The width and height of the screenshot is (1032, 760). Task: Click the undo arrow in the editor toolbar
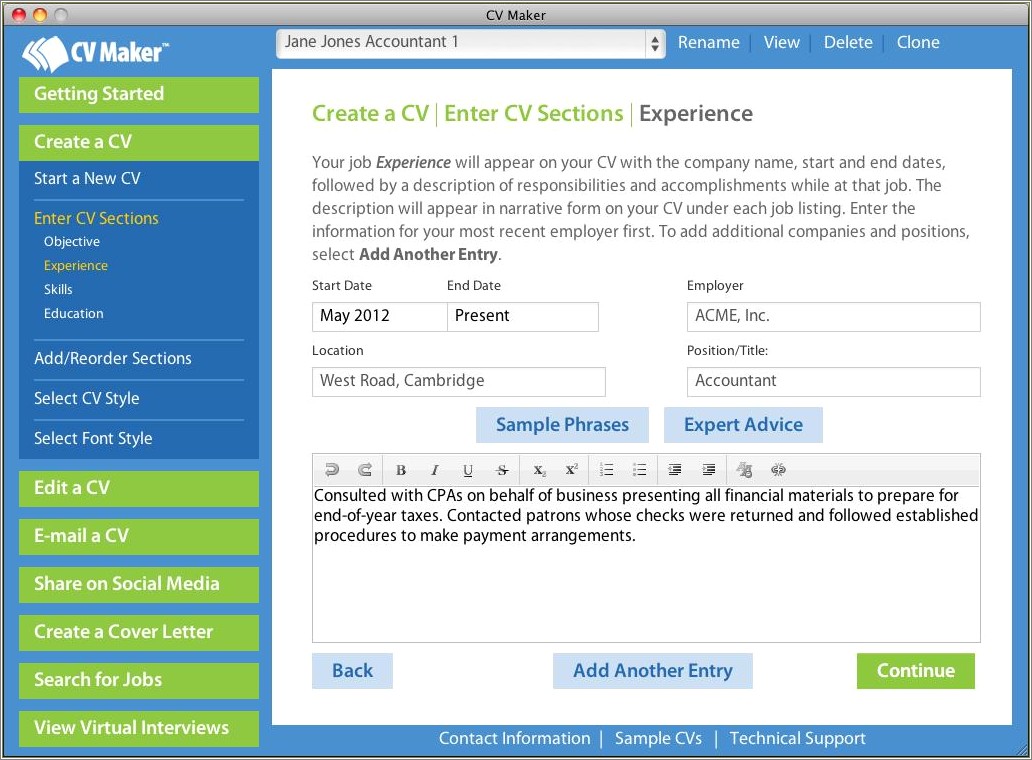coord(330,470)
